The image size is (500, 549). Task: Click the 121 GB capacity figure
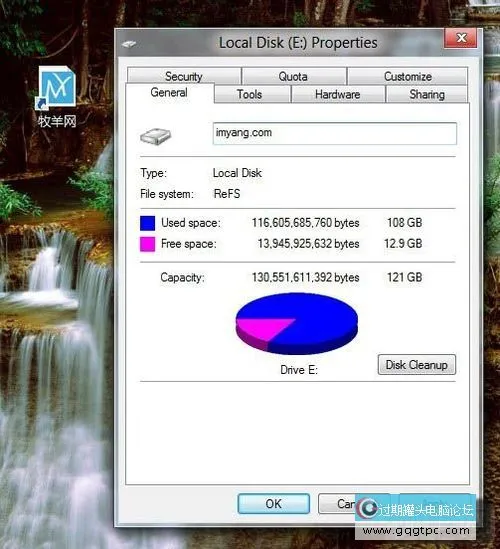(404, 277)
